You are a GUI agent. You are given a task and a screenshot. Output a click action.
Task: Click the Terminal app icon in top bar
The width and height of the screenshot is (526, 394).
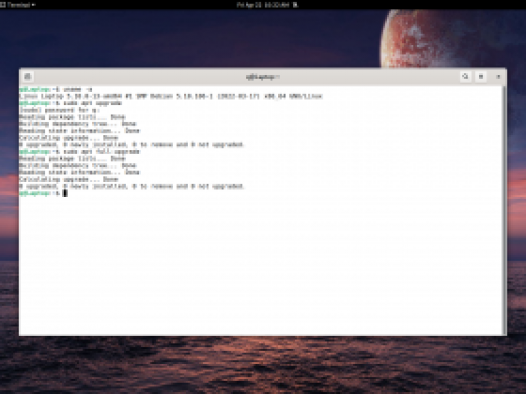pyautogui.click(x=3, y=5)
